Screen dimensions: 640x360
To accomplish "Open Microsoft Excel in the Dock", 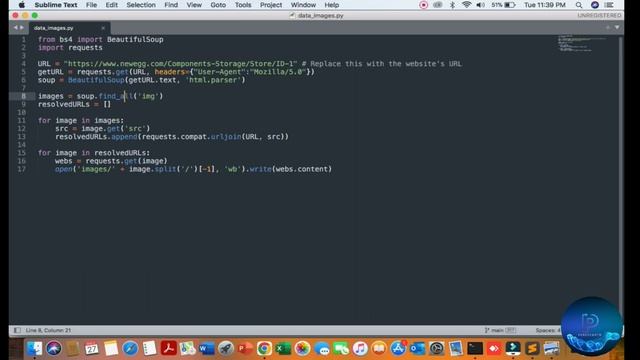I will click(283, 348).
